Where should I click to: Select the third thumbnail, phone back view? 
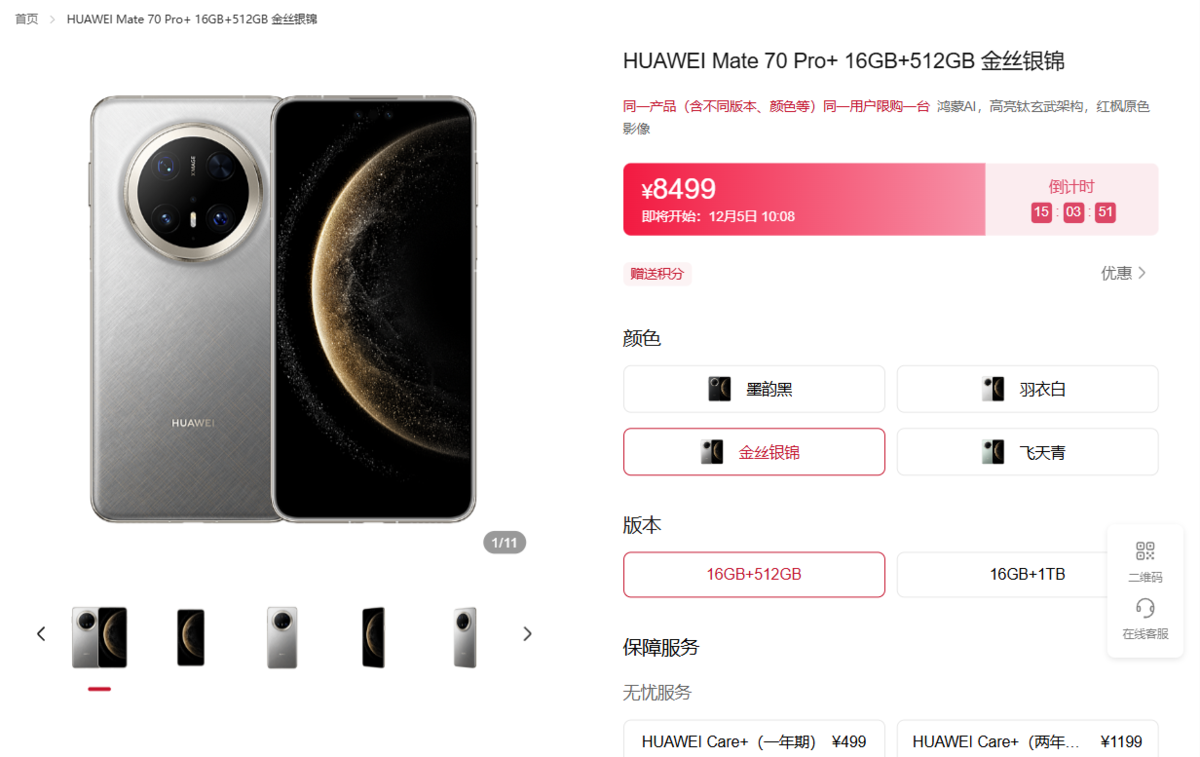coord(282,637)
